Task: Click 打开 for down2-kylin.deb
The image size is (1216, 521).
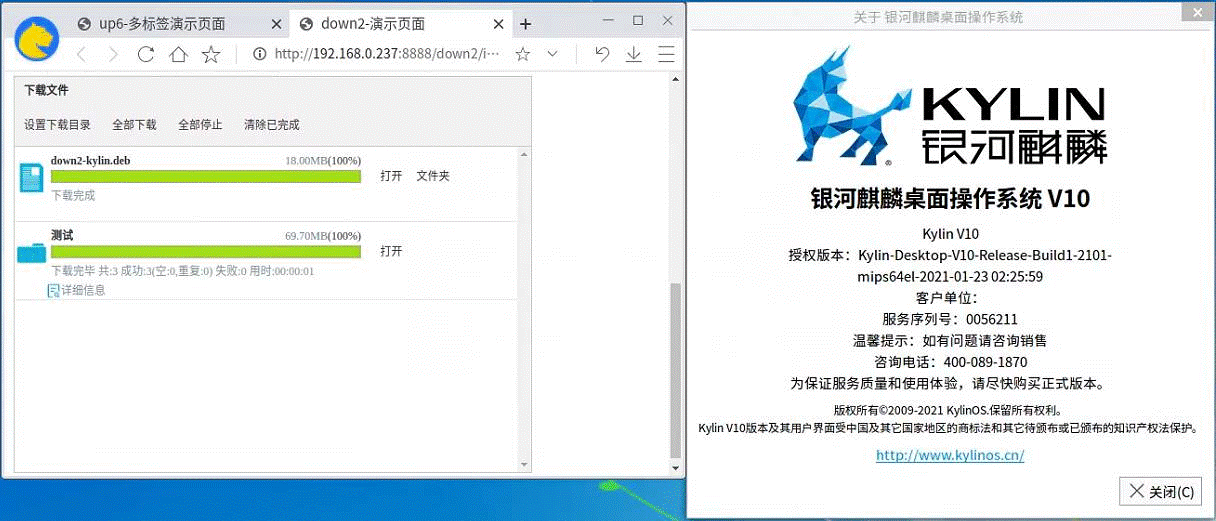Action: pyautogui.click(x=391, y=176)
